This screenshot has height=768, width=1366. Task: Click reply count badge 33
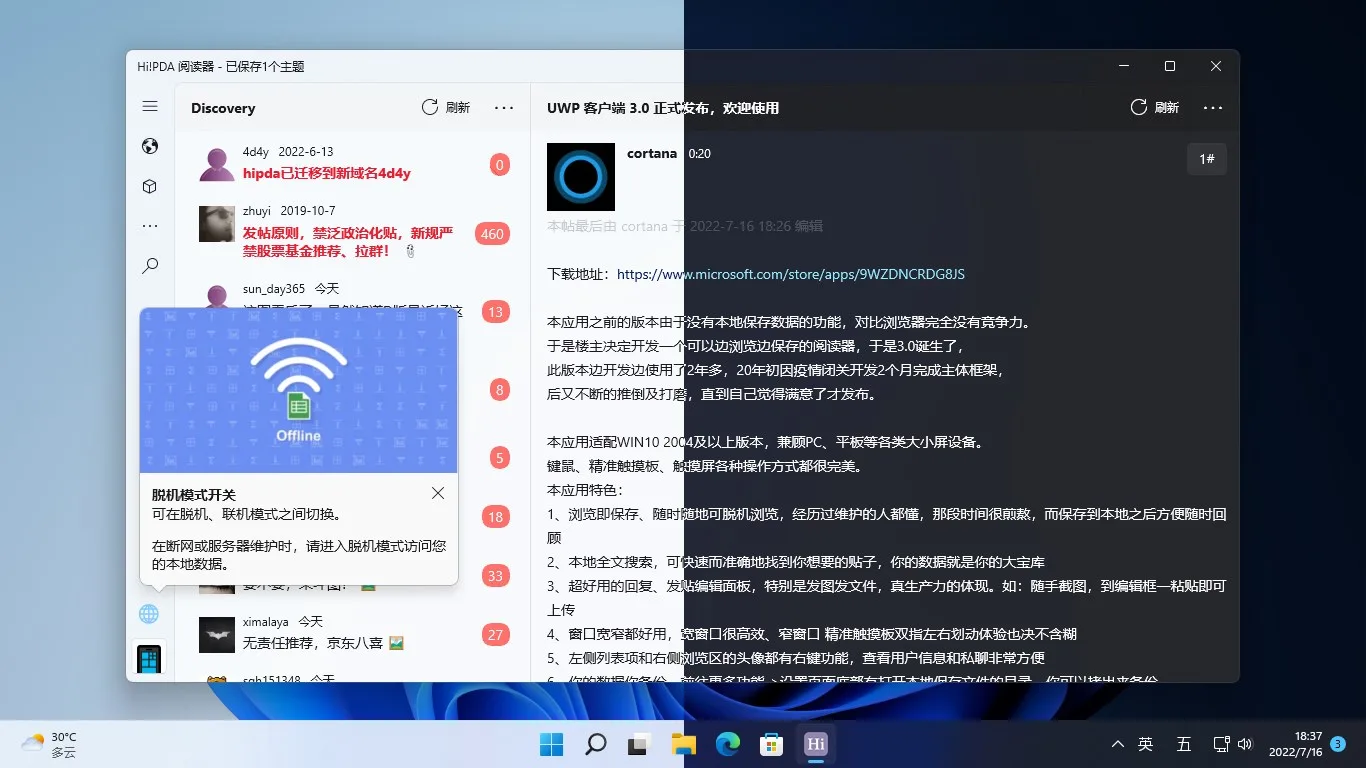tap(495, 575)
